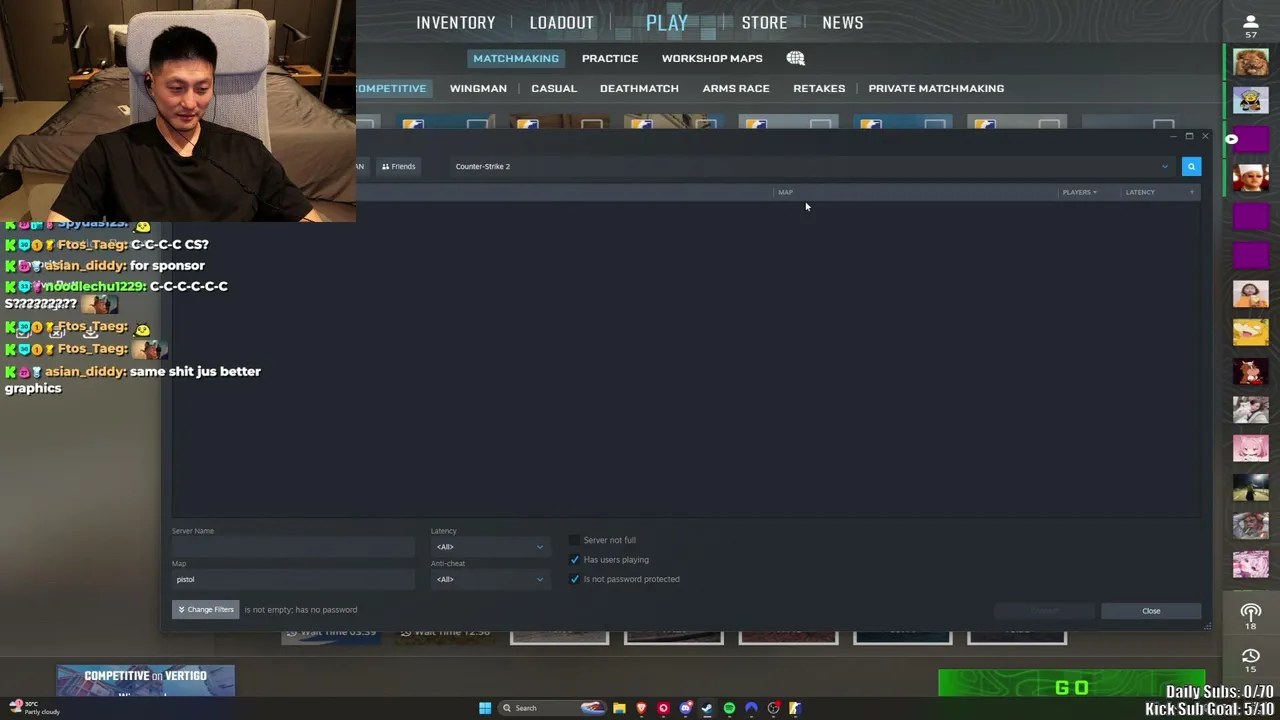
Task: Switch to Steam in the taskbar
Action: [x=707, y=708]
